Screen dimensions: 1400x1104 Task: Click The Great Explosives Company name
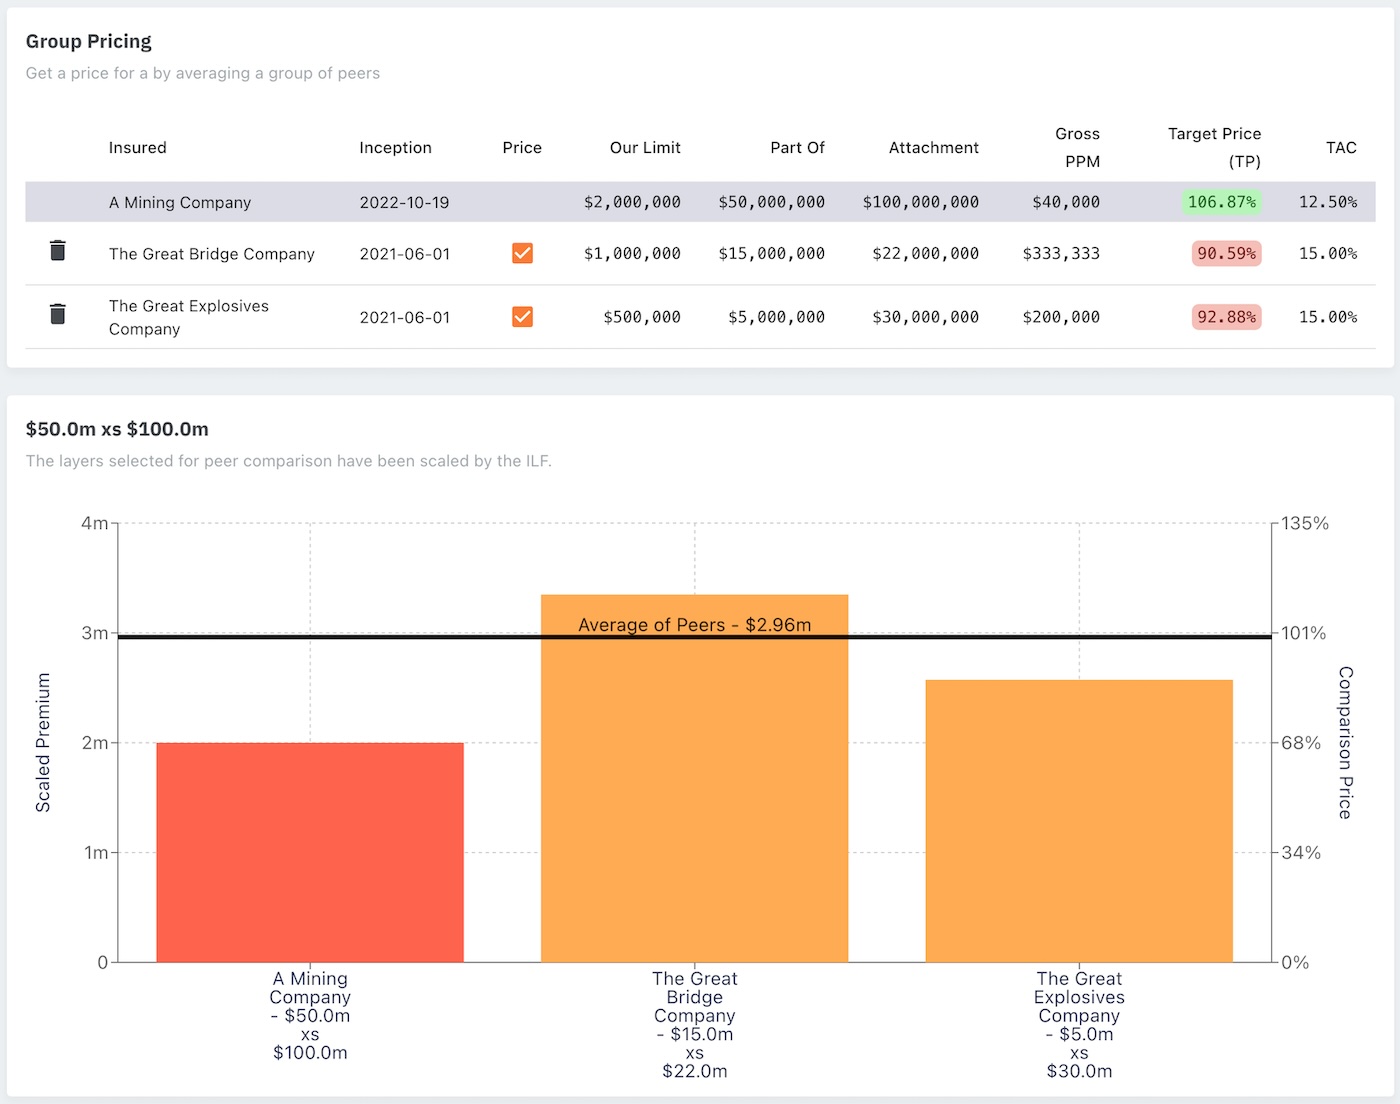[x=189, y=317]
